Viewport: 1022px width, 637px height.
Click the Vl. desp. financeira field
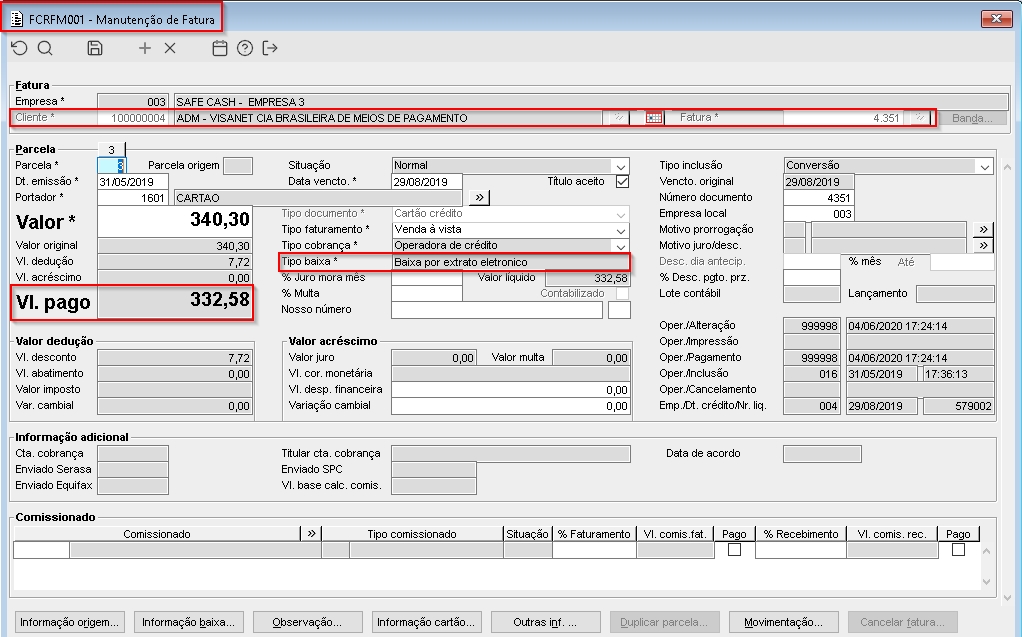pyautogui.click(x=510, y=390)
